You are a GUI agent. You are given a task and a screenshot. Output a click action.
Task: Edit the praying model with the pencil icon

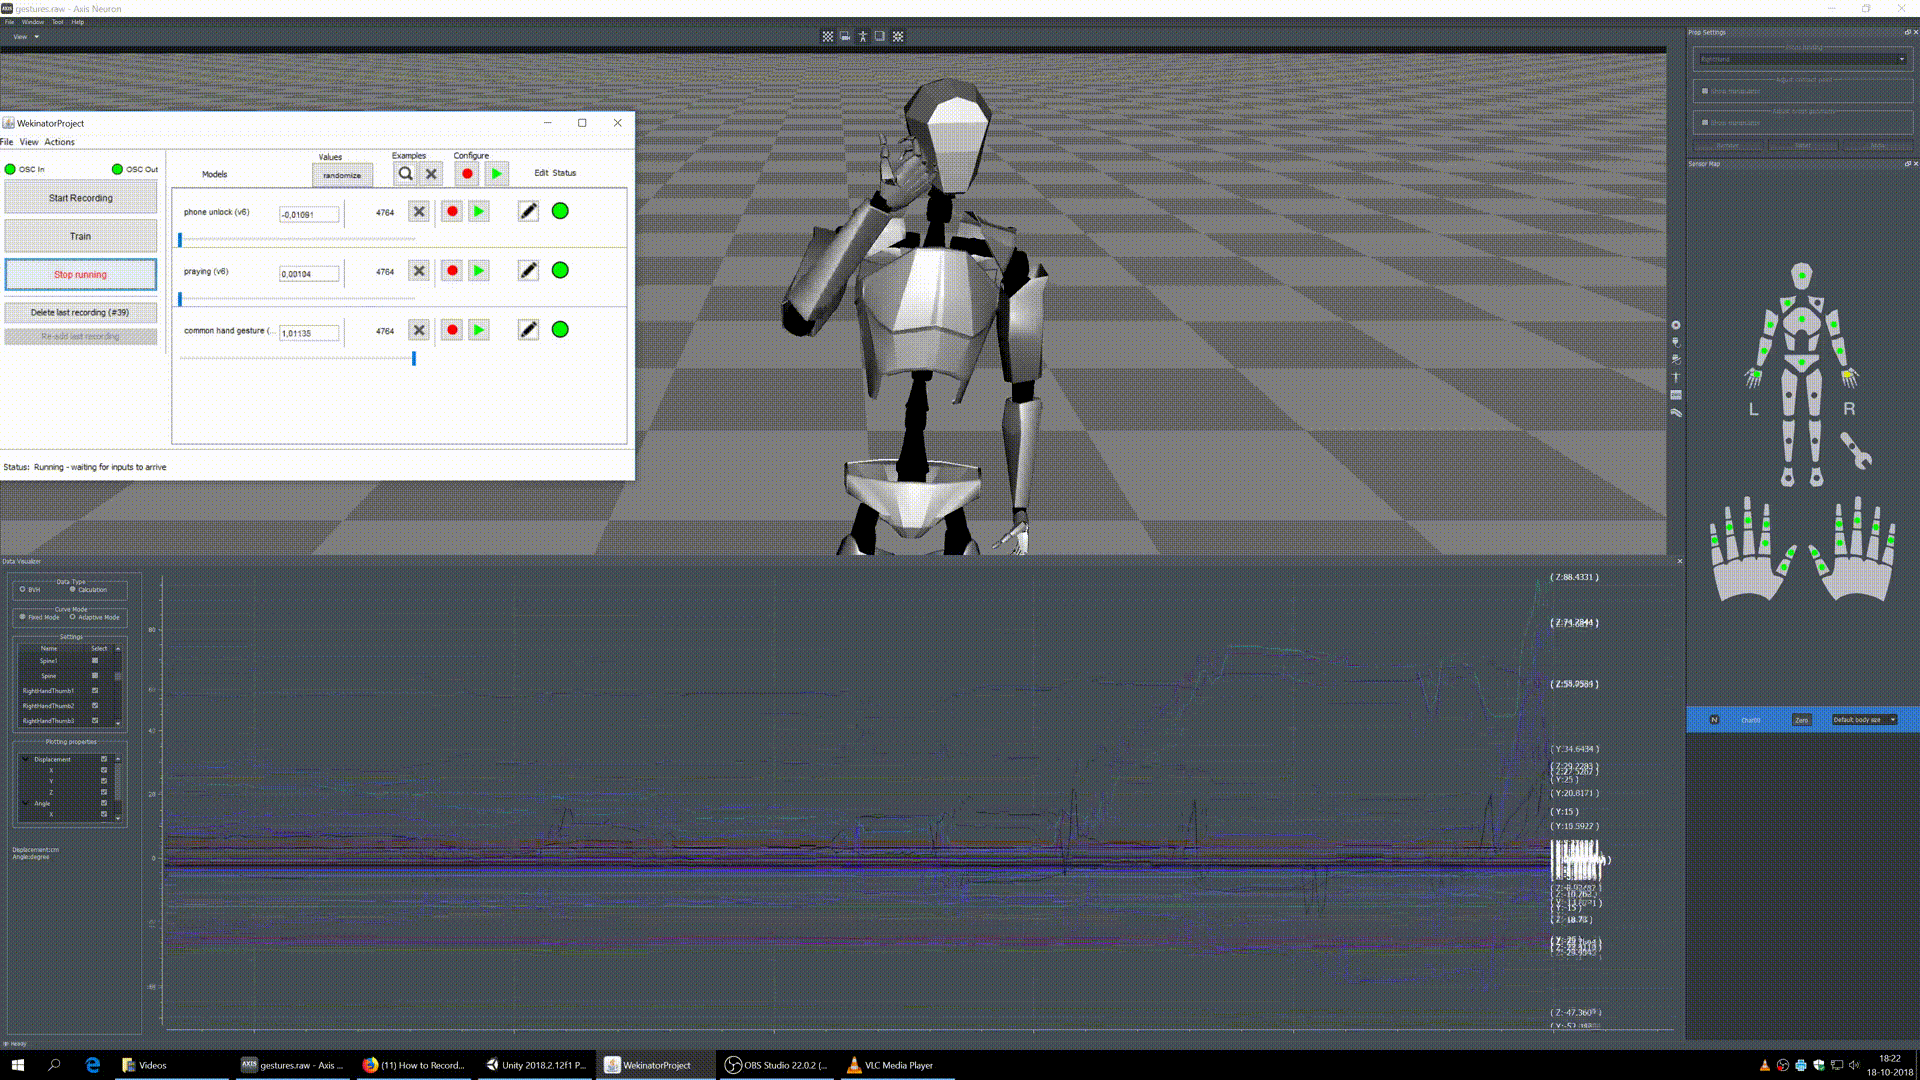point(528,271)
